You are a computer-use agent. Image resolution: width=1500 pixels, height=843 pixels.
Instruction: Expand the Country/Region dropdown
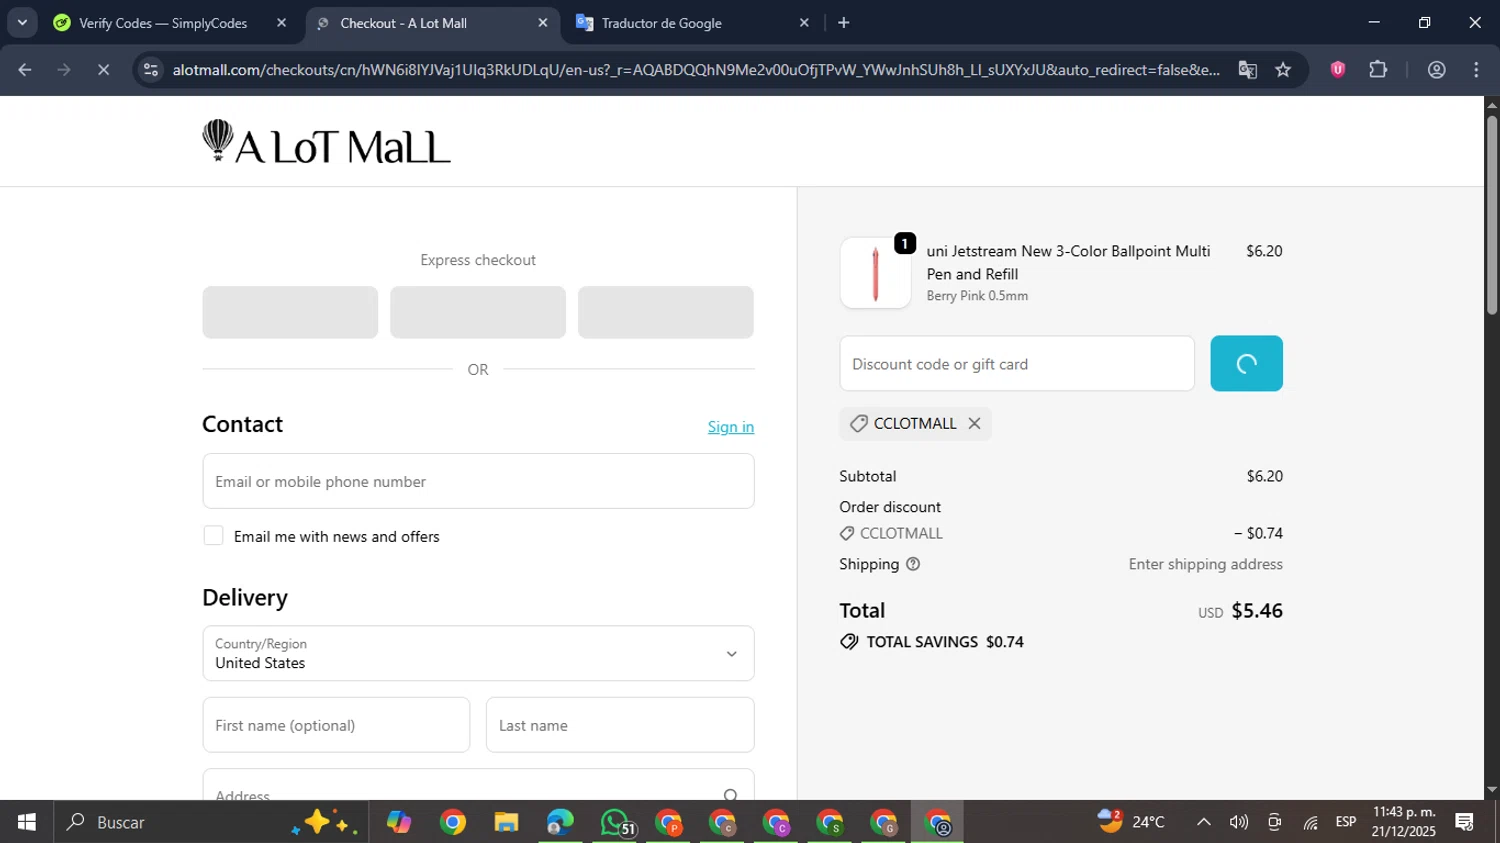click(x=478, y=653)
